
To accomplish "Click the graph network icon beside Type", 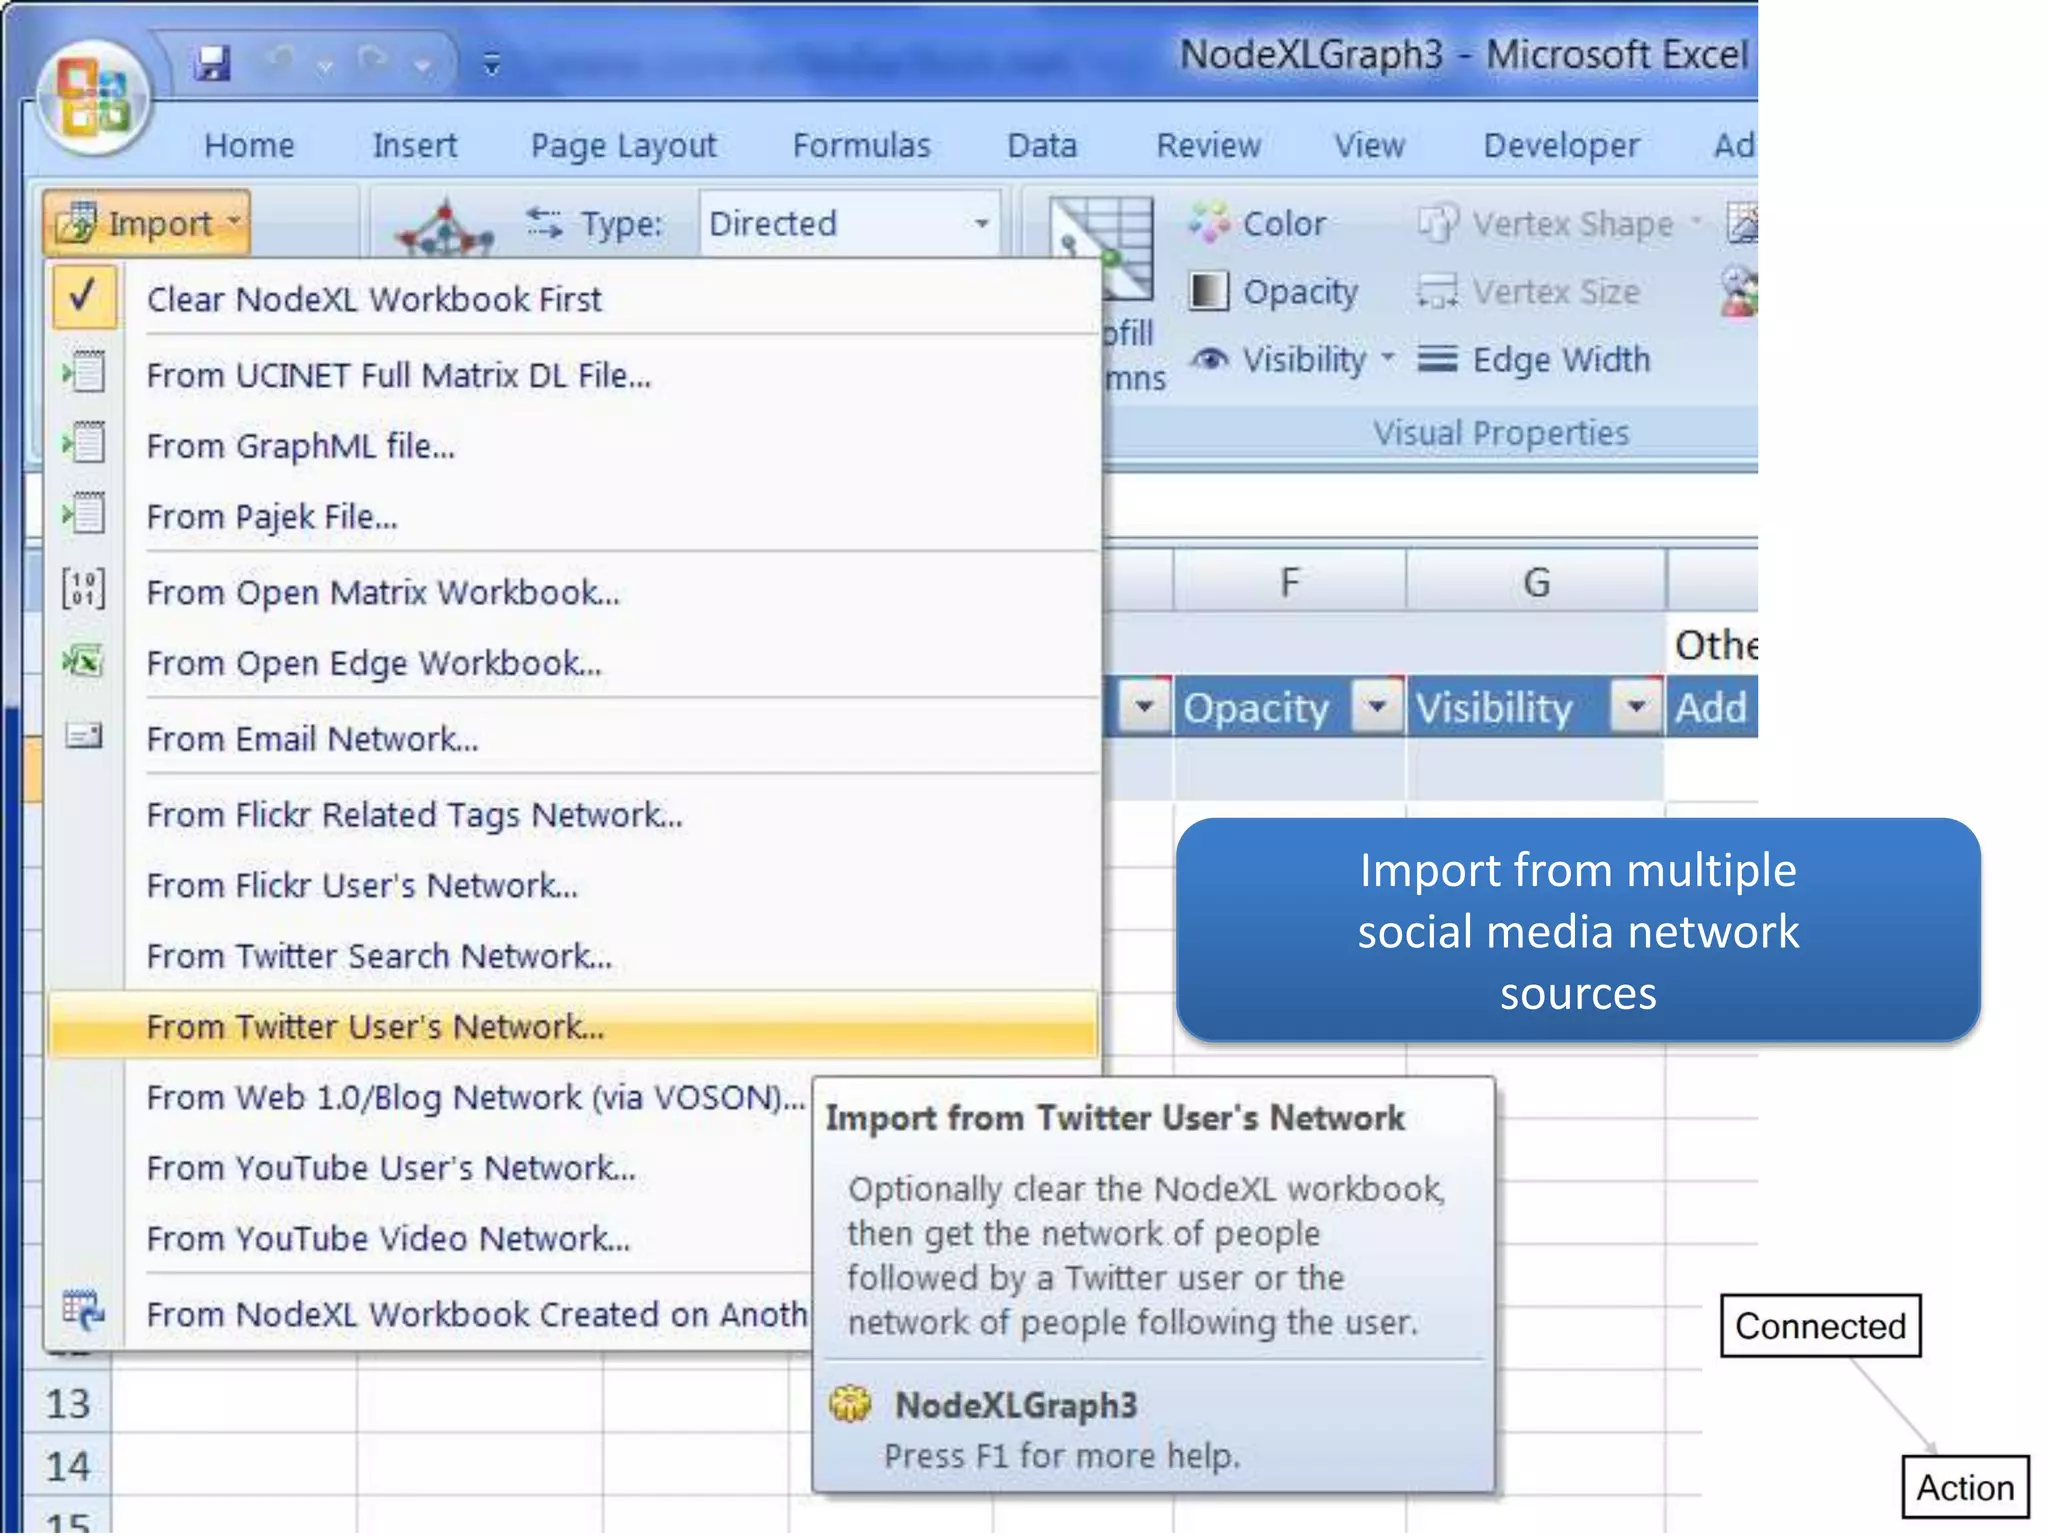I will click(444, 226).
